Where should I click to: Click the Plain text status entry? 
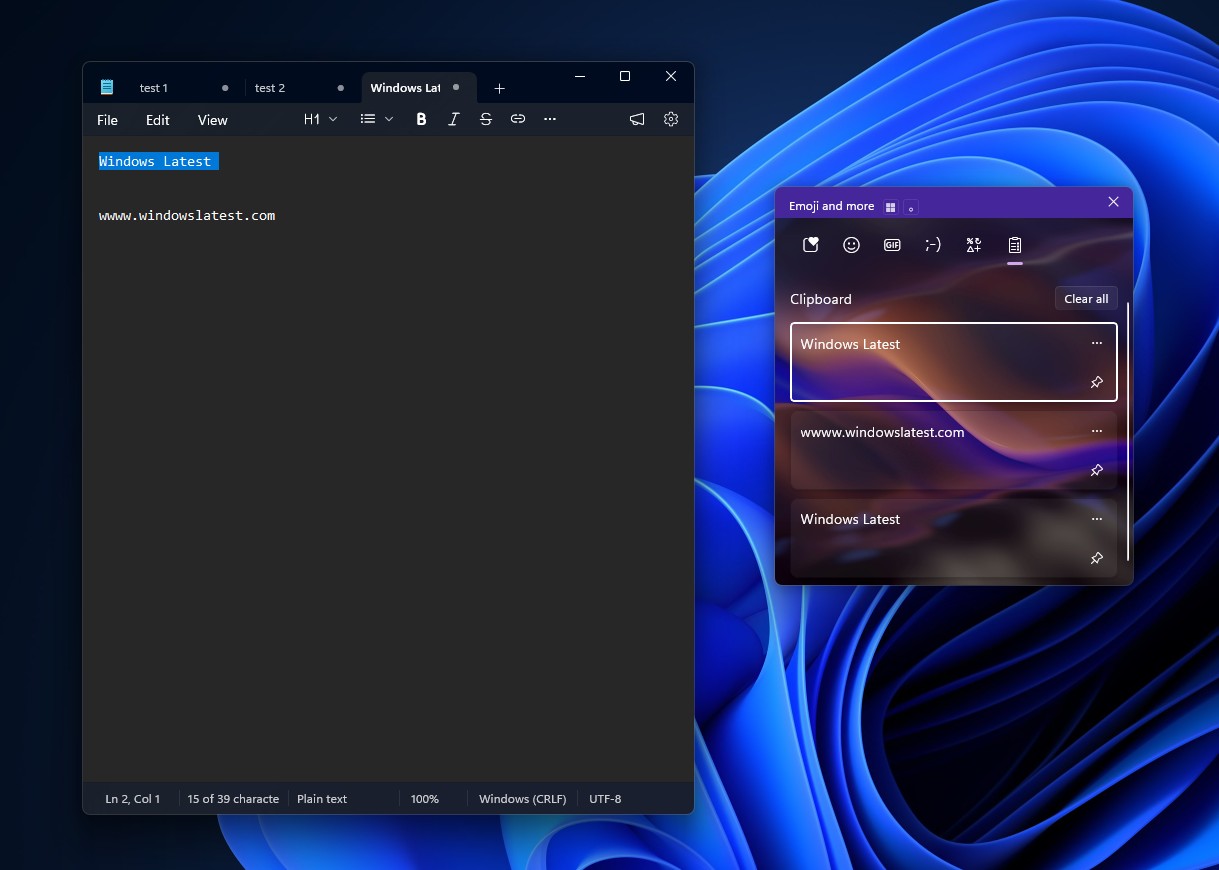tap(322, 799)
